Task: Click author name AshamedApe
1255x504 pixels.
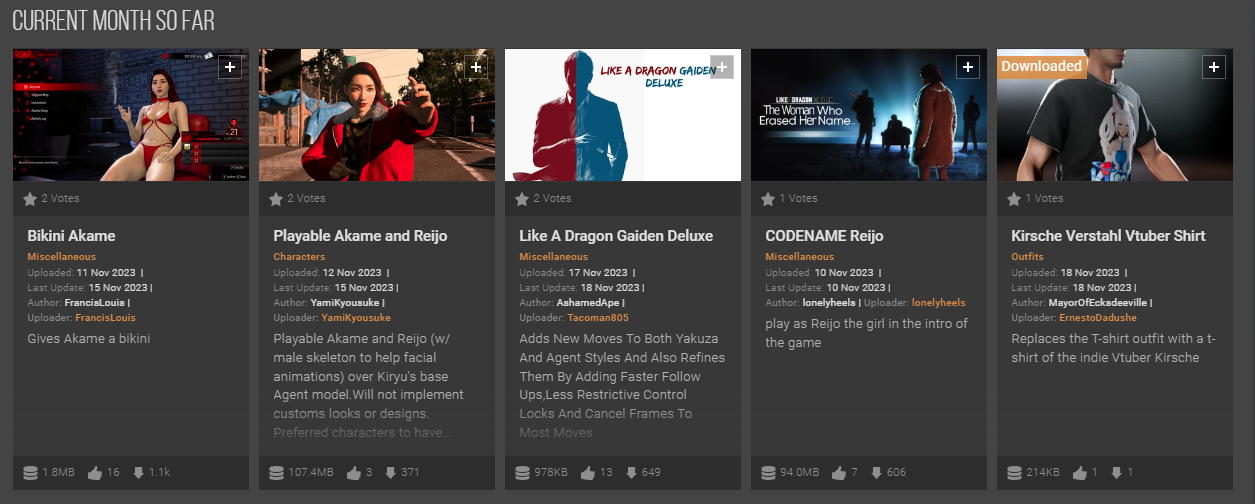Action: pyautogui.click(x=590, y=302)
